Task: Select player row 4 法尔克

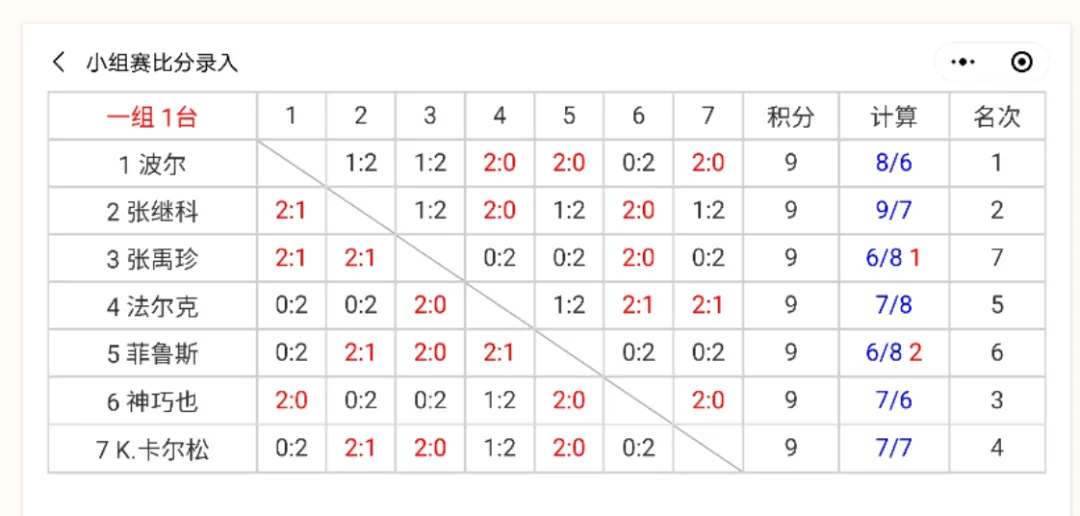Action: [152, 306]
